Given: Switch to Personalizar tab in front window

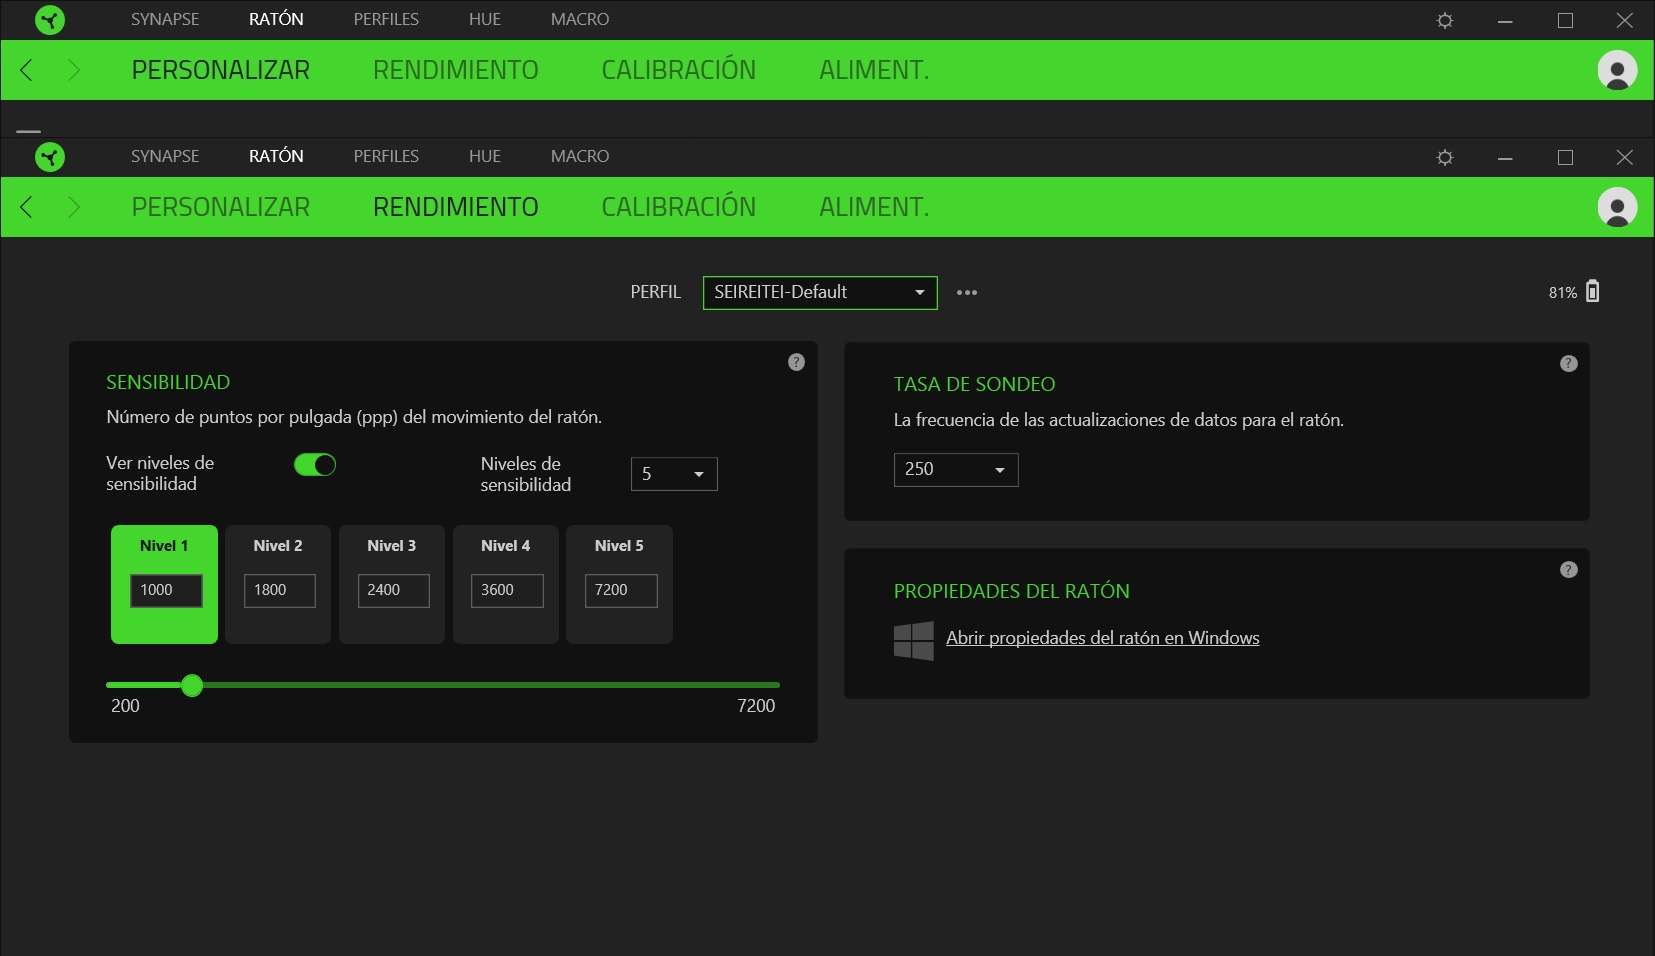Looking at the screenshot, I should (x=221, y=207).
